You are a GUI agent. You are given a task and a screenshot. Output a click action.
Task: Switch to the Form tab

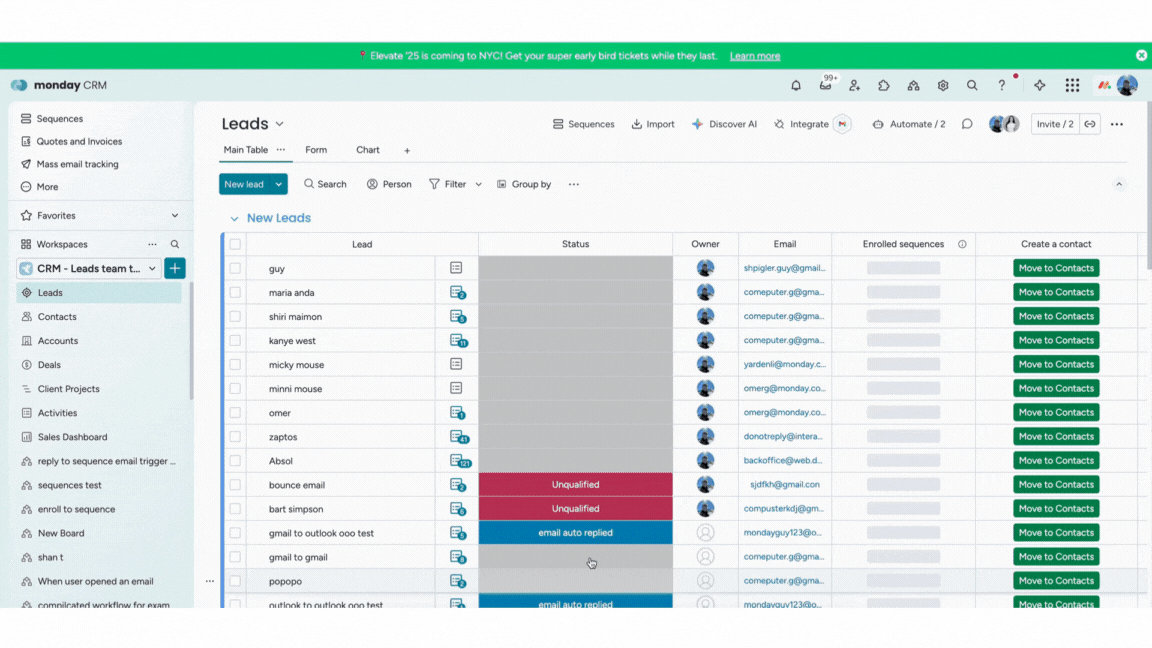pos(316,150)
